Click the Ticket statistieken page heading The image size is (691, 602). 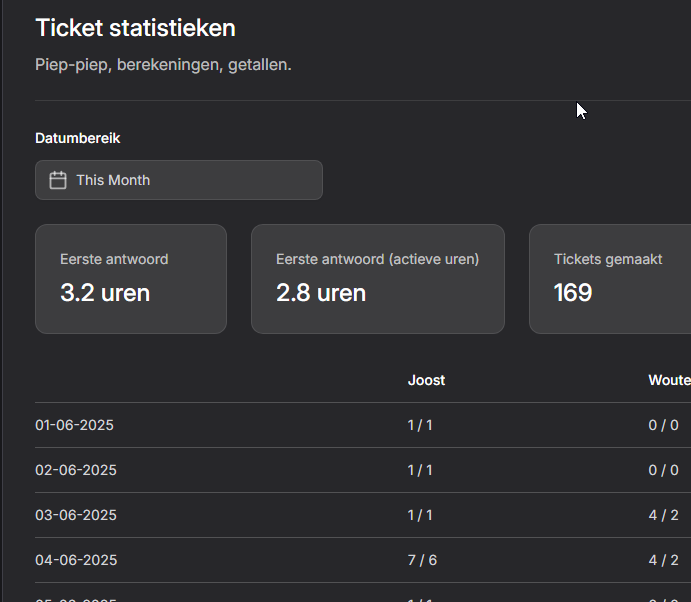(x=135, y=28)
